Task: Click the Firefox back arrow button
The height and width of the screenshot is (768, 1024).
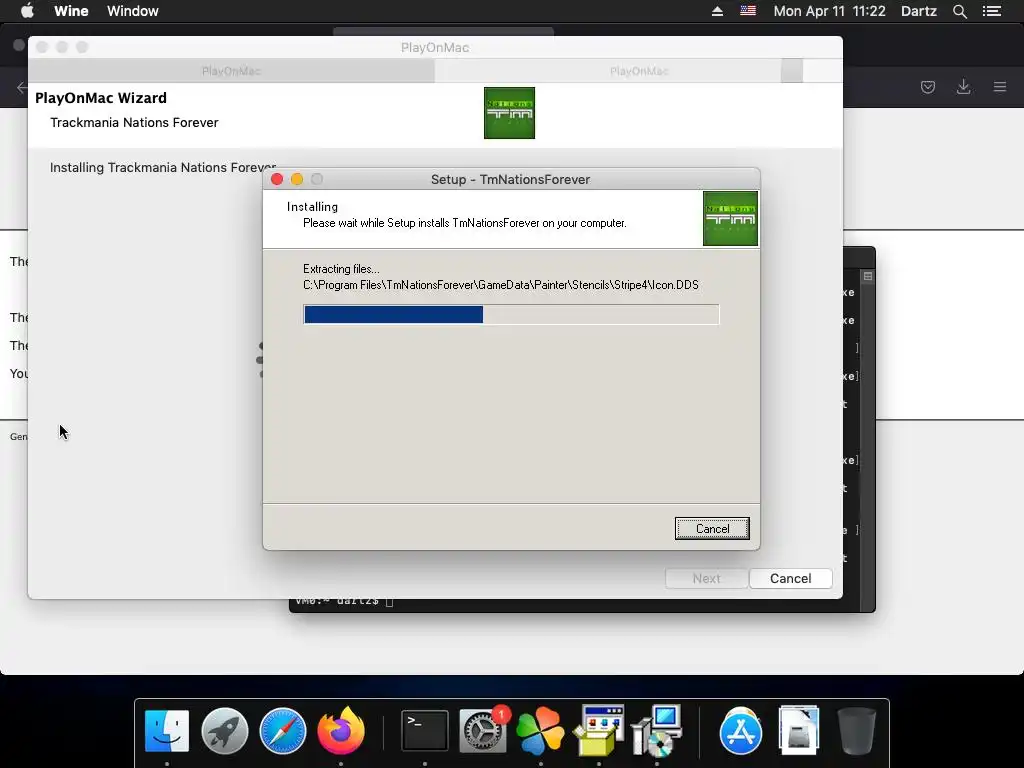Action: click(x=22, y=87)
